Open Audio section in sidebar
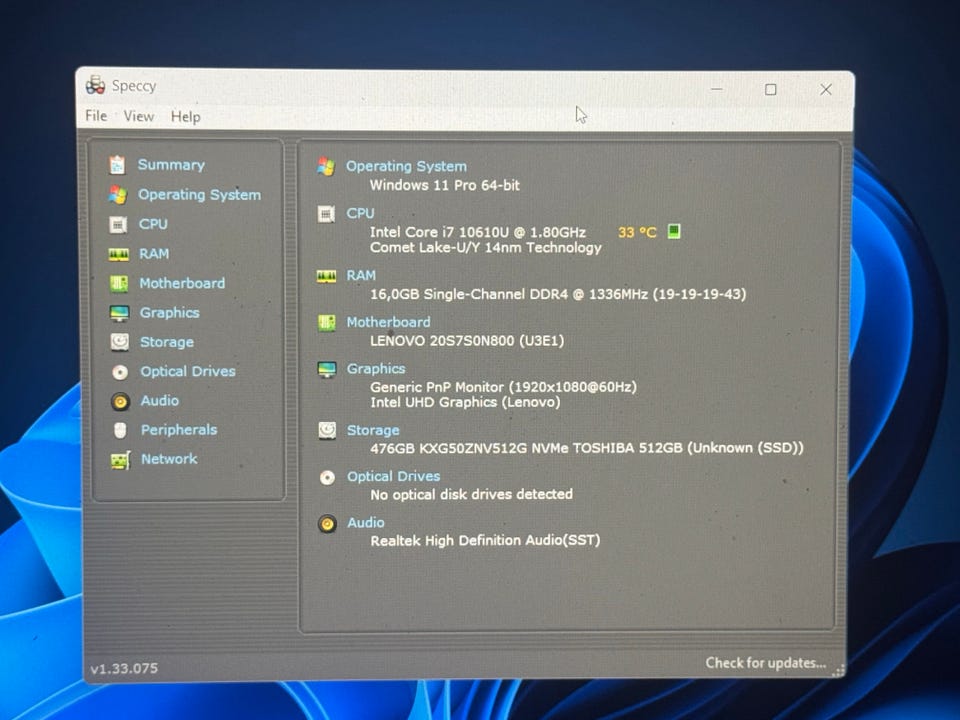 click(x=160, y=400)
